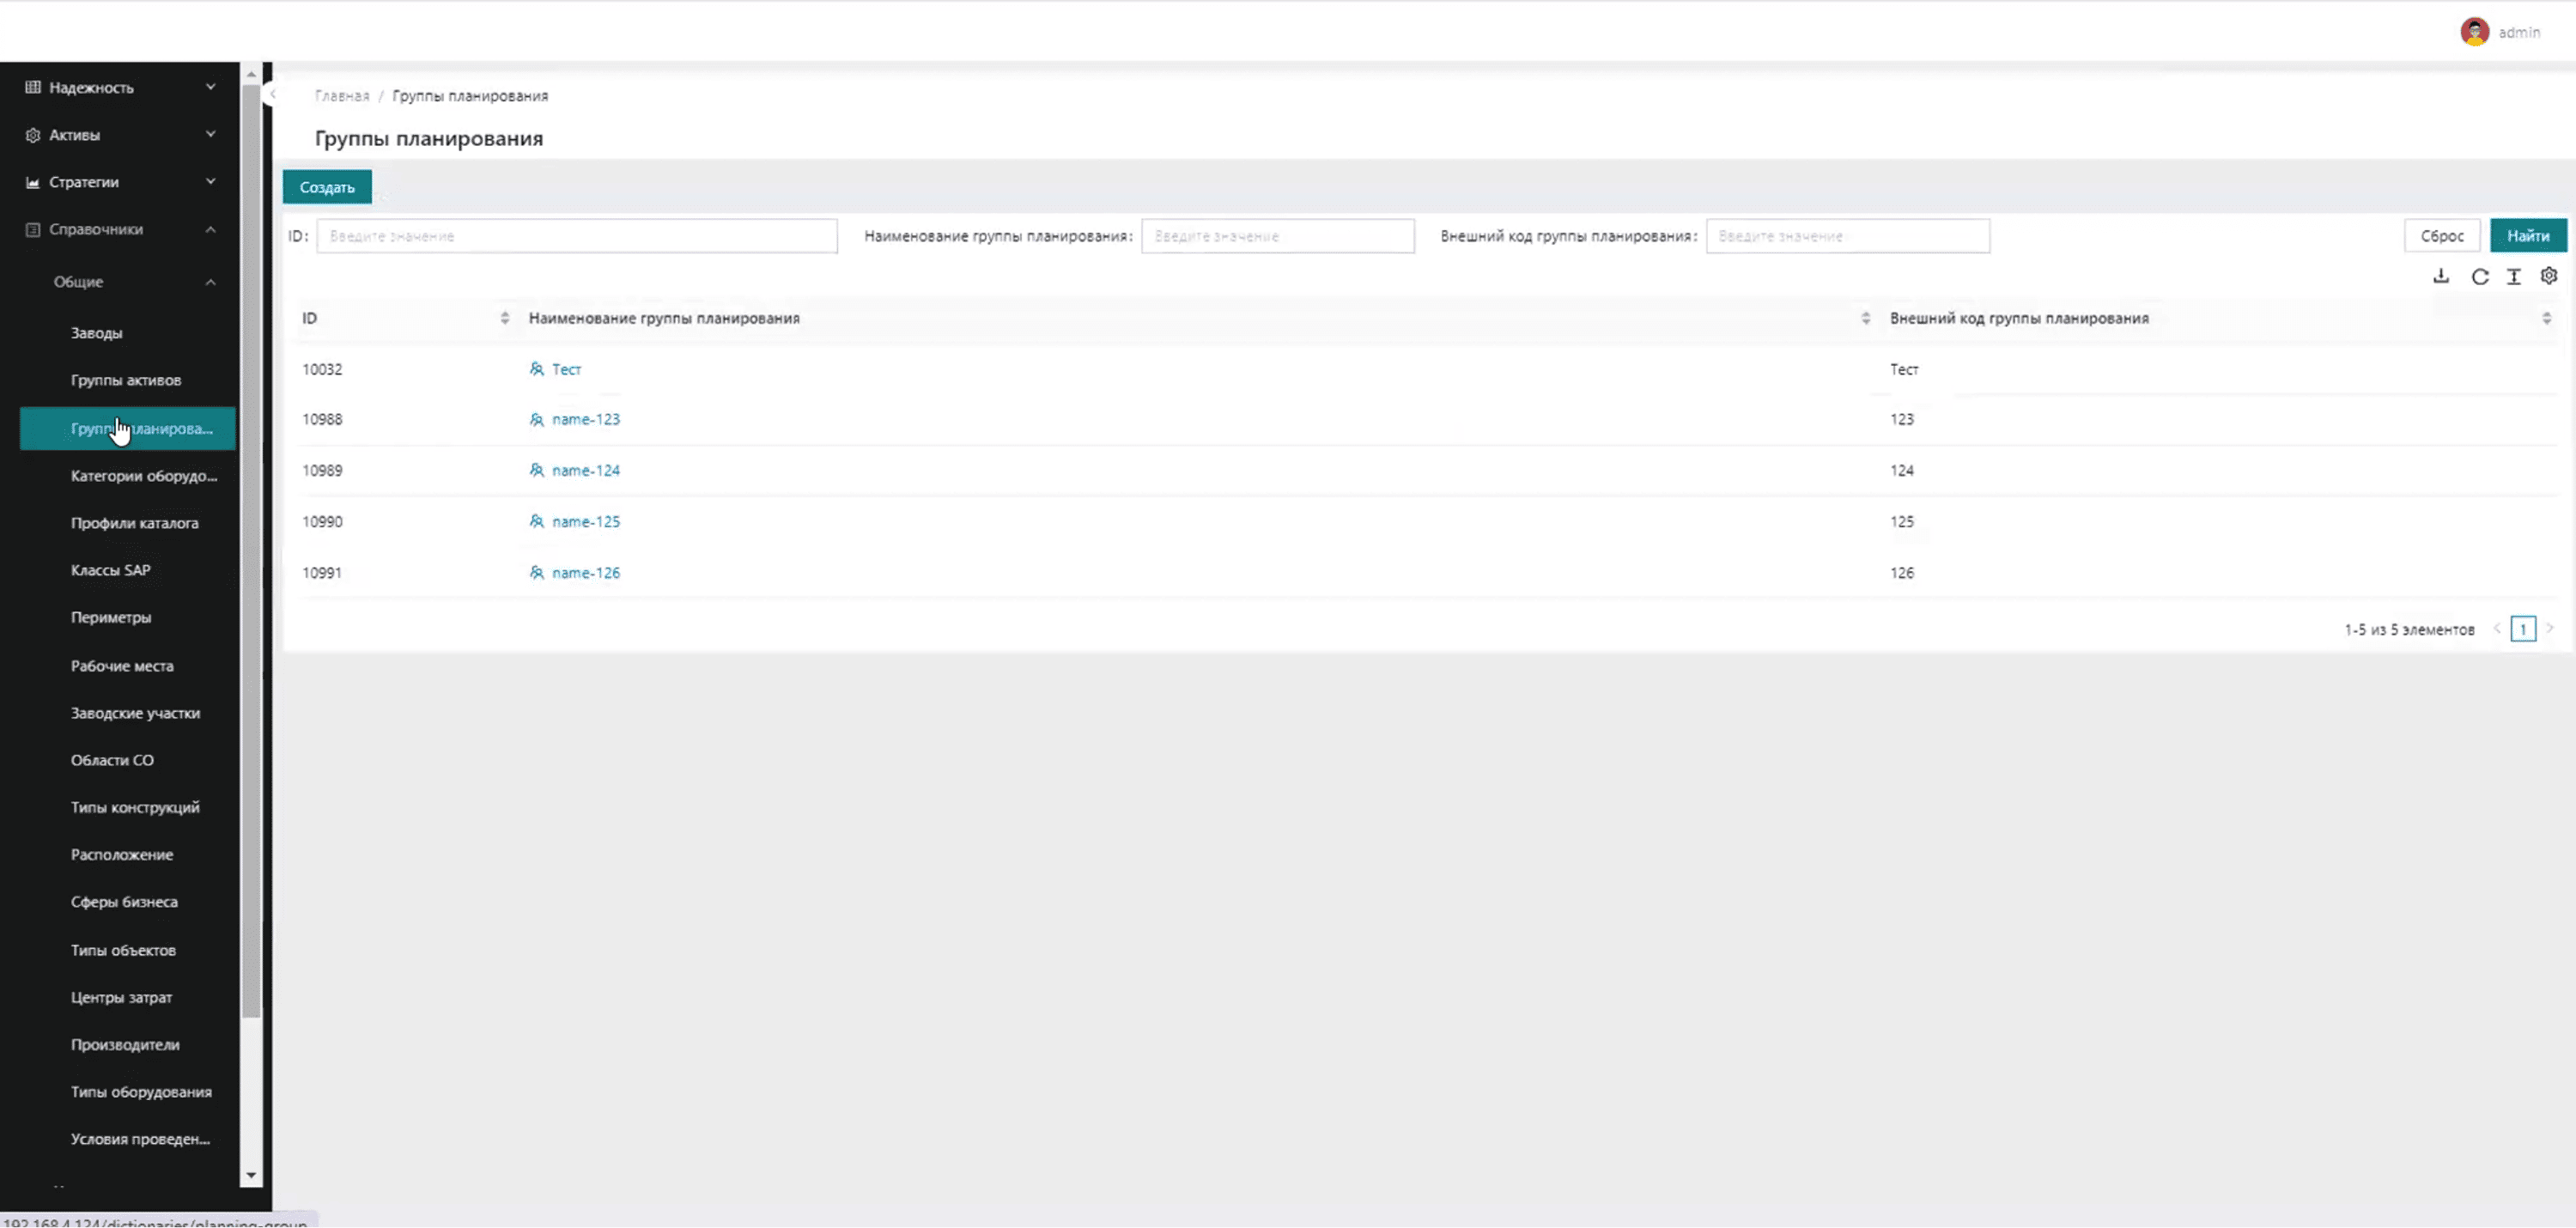The width and height of the screenshot is (2576, 1228).
Task: Open the row density/height icon
Action: tap(2514, 277)
